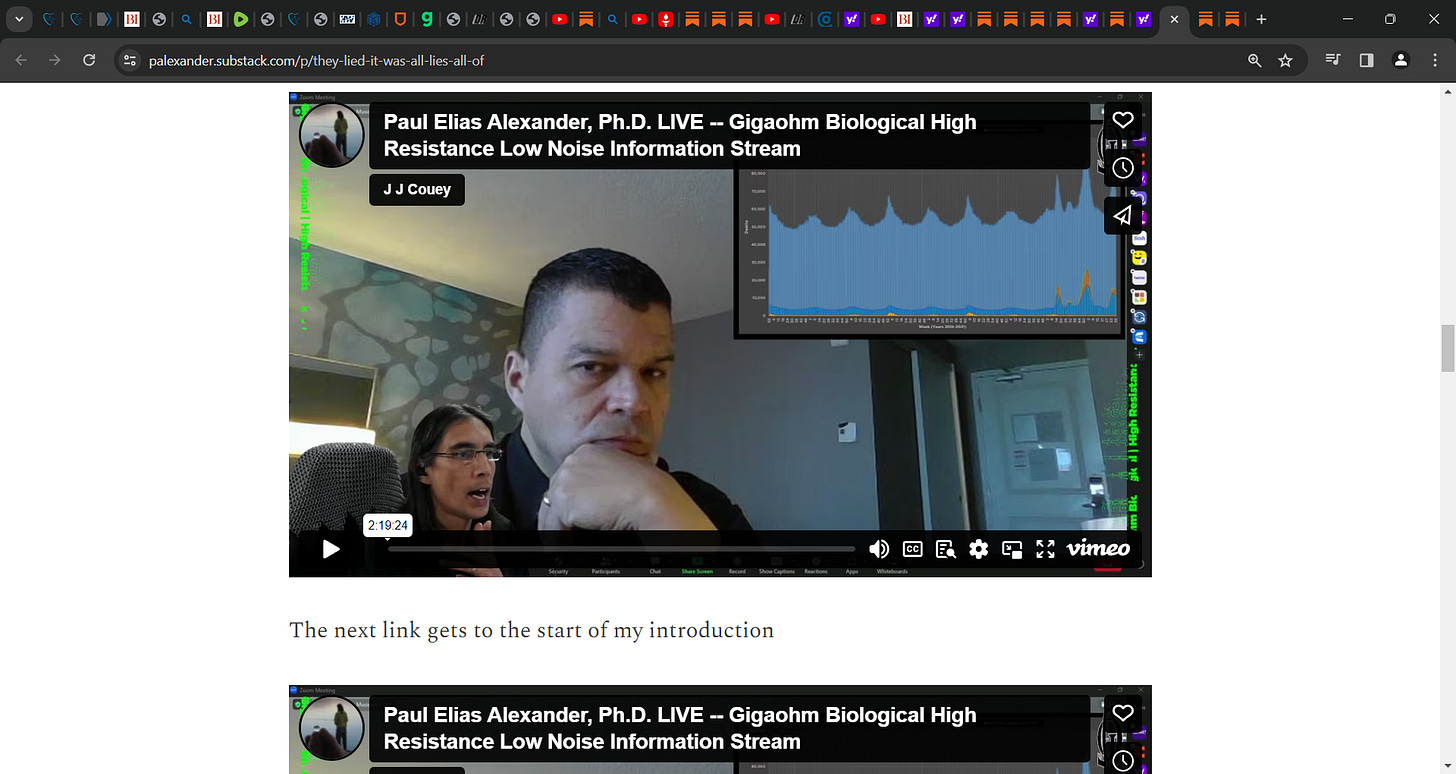Open the Chrome profile menu
The height and width of the screenshot is (774, 1456).
(x=1401, y=60)
